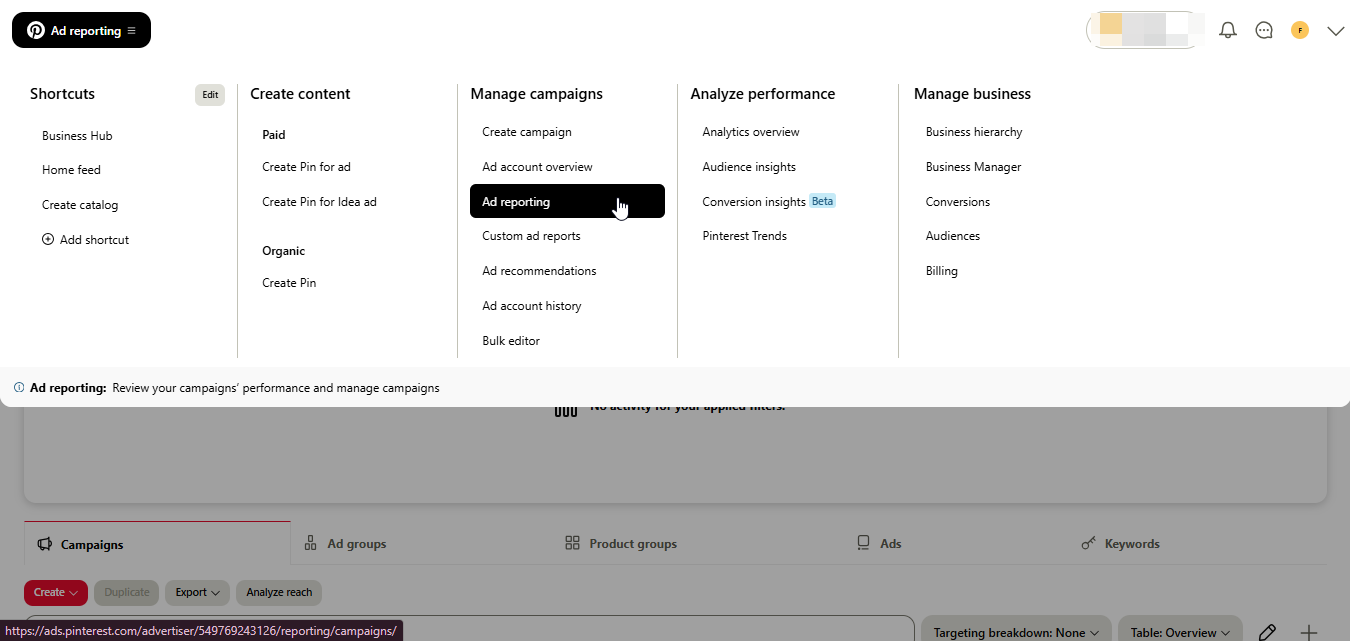Open Business hierarchy
This screenshot has width=1350, height=641.
pyautogui.click(x=974, y=132)
